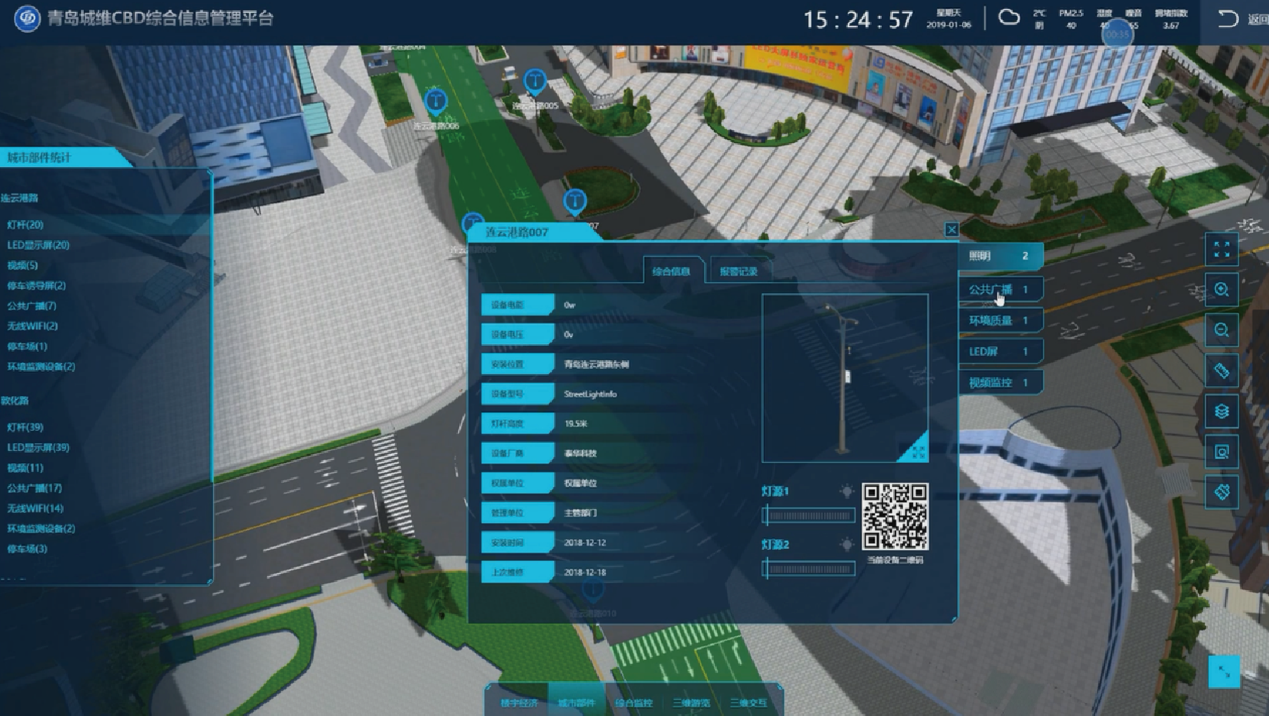Expand the 环境质量 device category
This screenshot has width=1269, height=716.
999,320
